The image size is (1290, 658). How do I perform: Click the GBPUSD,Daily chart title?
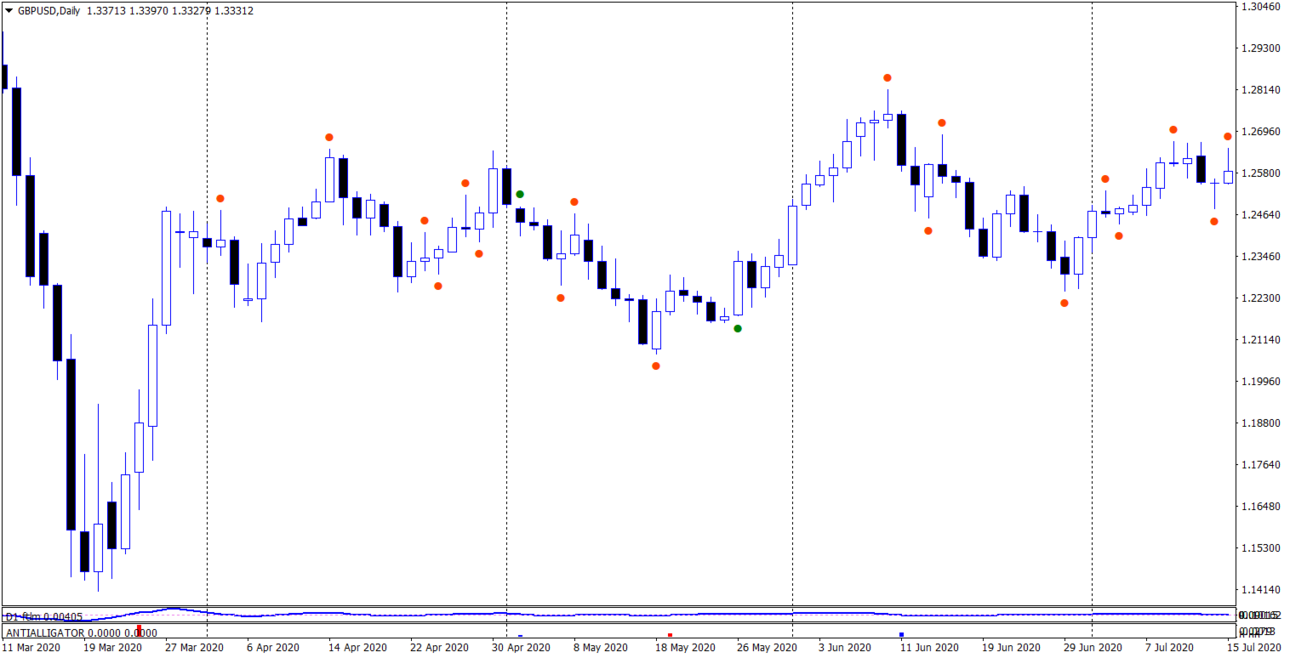coord(48,11)
